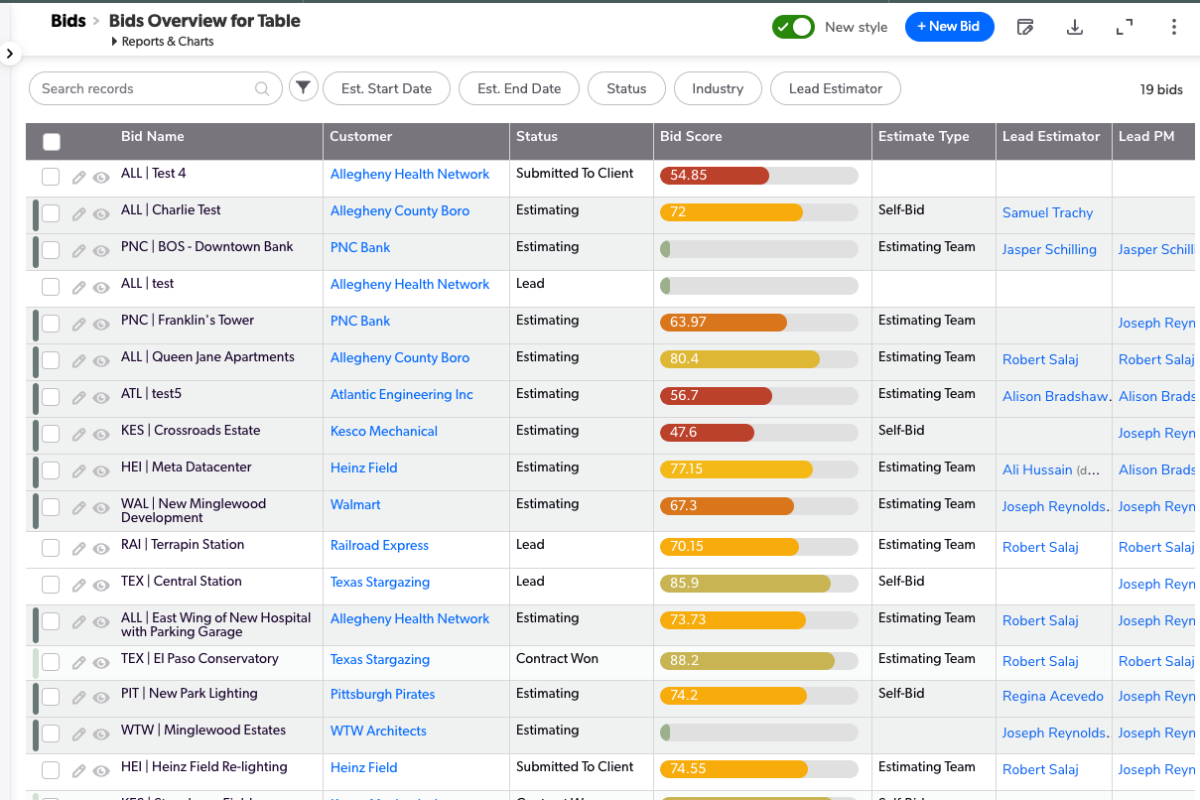The height and width of the screenshot is (800, 1200).
Task: Tick checkbox for TEX | Central Station row
Action: pos(51,585)
